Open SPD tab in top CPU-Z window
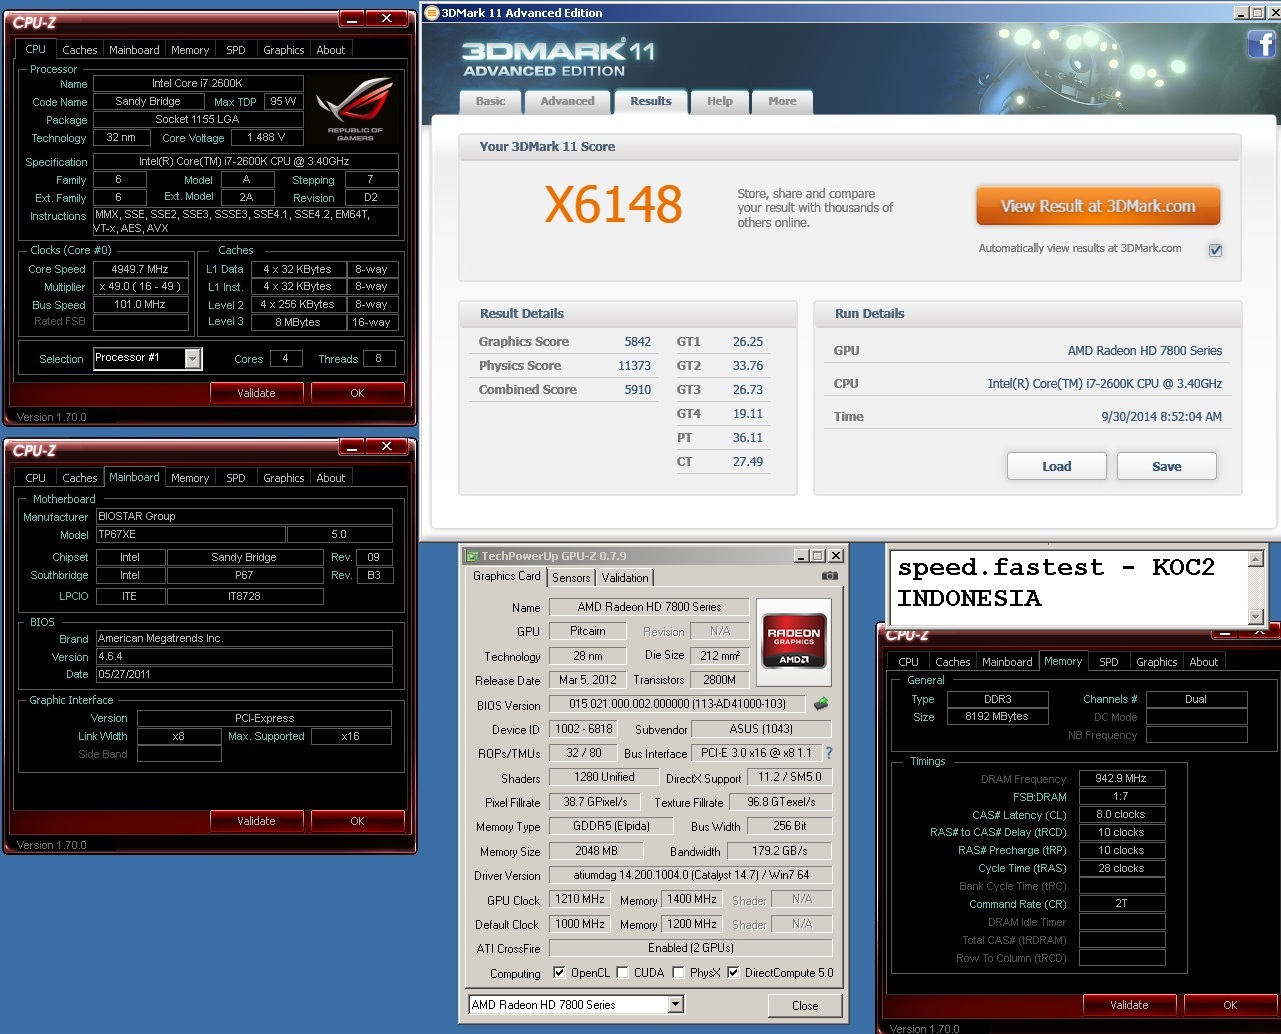The image size is (1281, 1034). 236,50
